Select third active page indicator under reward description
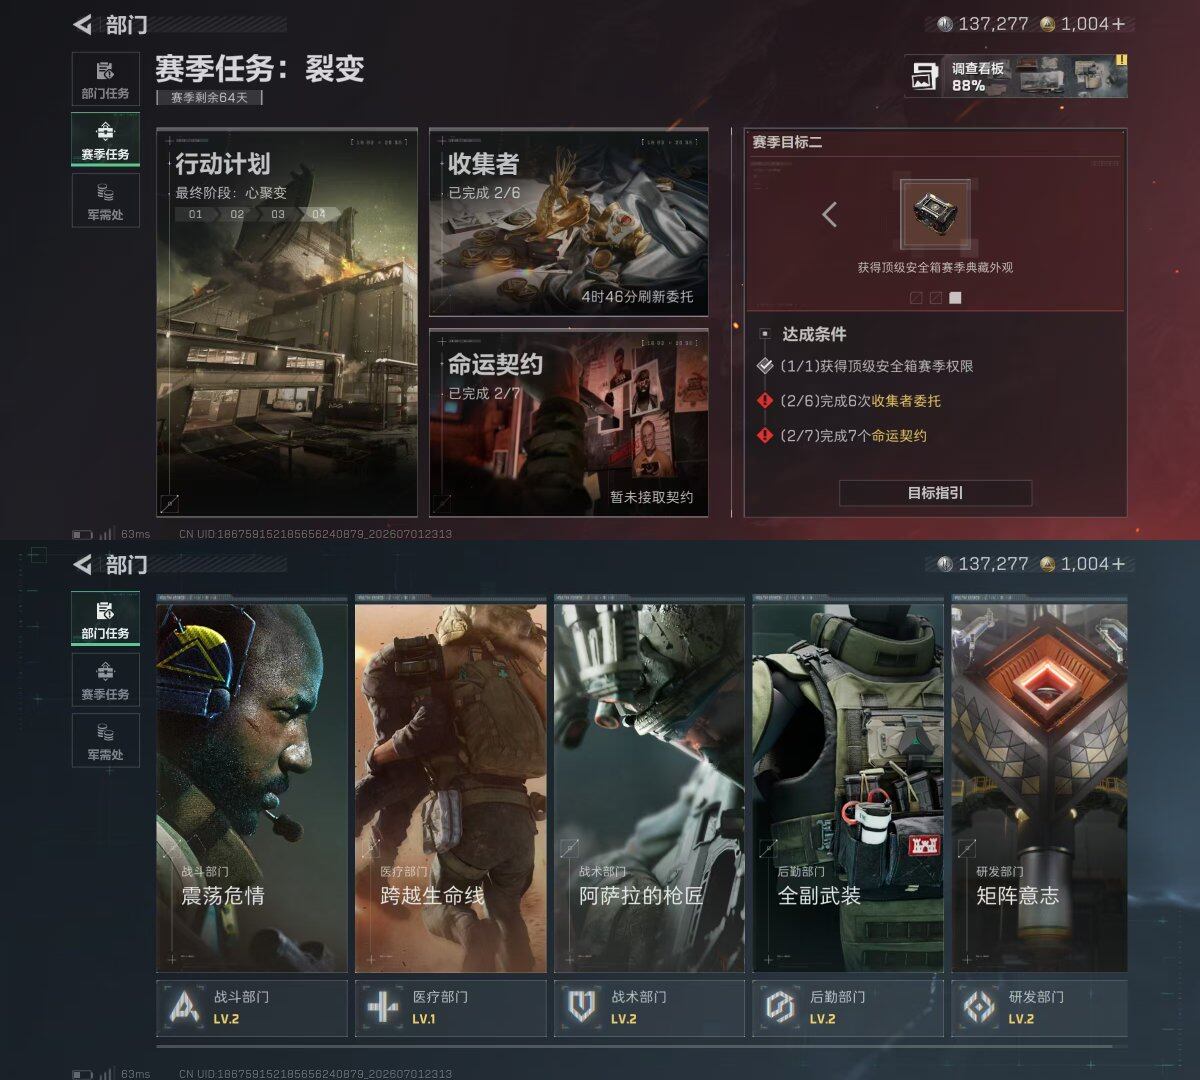 point(955,298)
